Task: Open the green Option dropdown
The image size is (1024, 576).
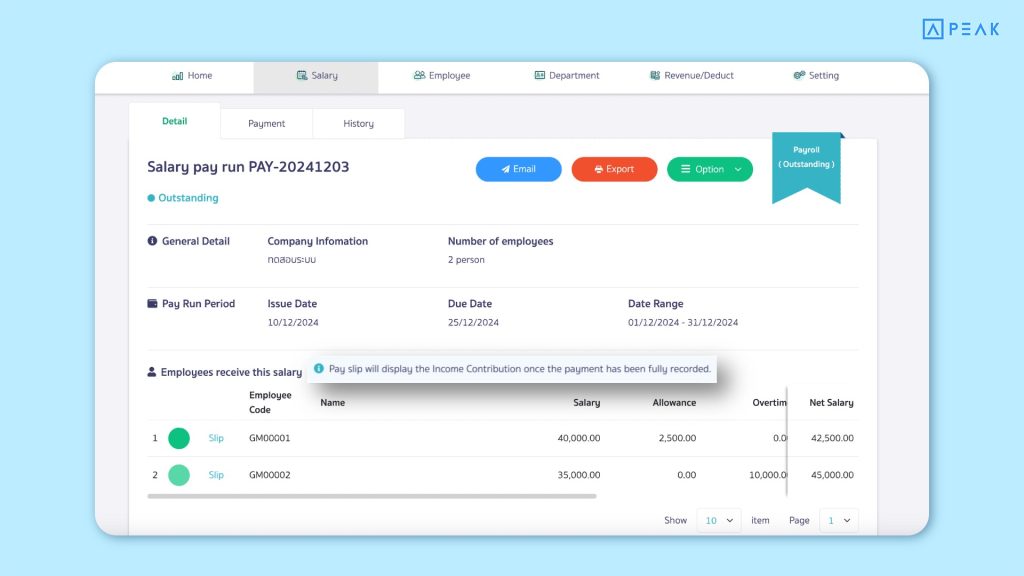Action: pos(709,169)
